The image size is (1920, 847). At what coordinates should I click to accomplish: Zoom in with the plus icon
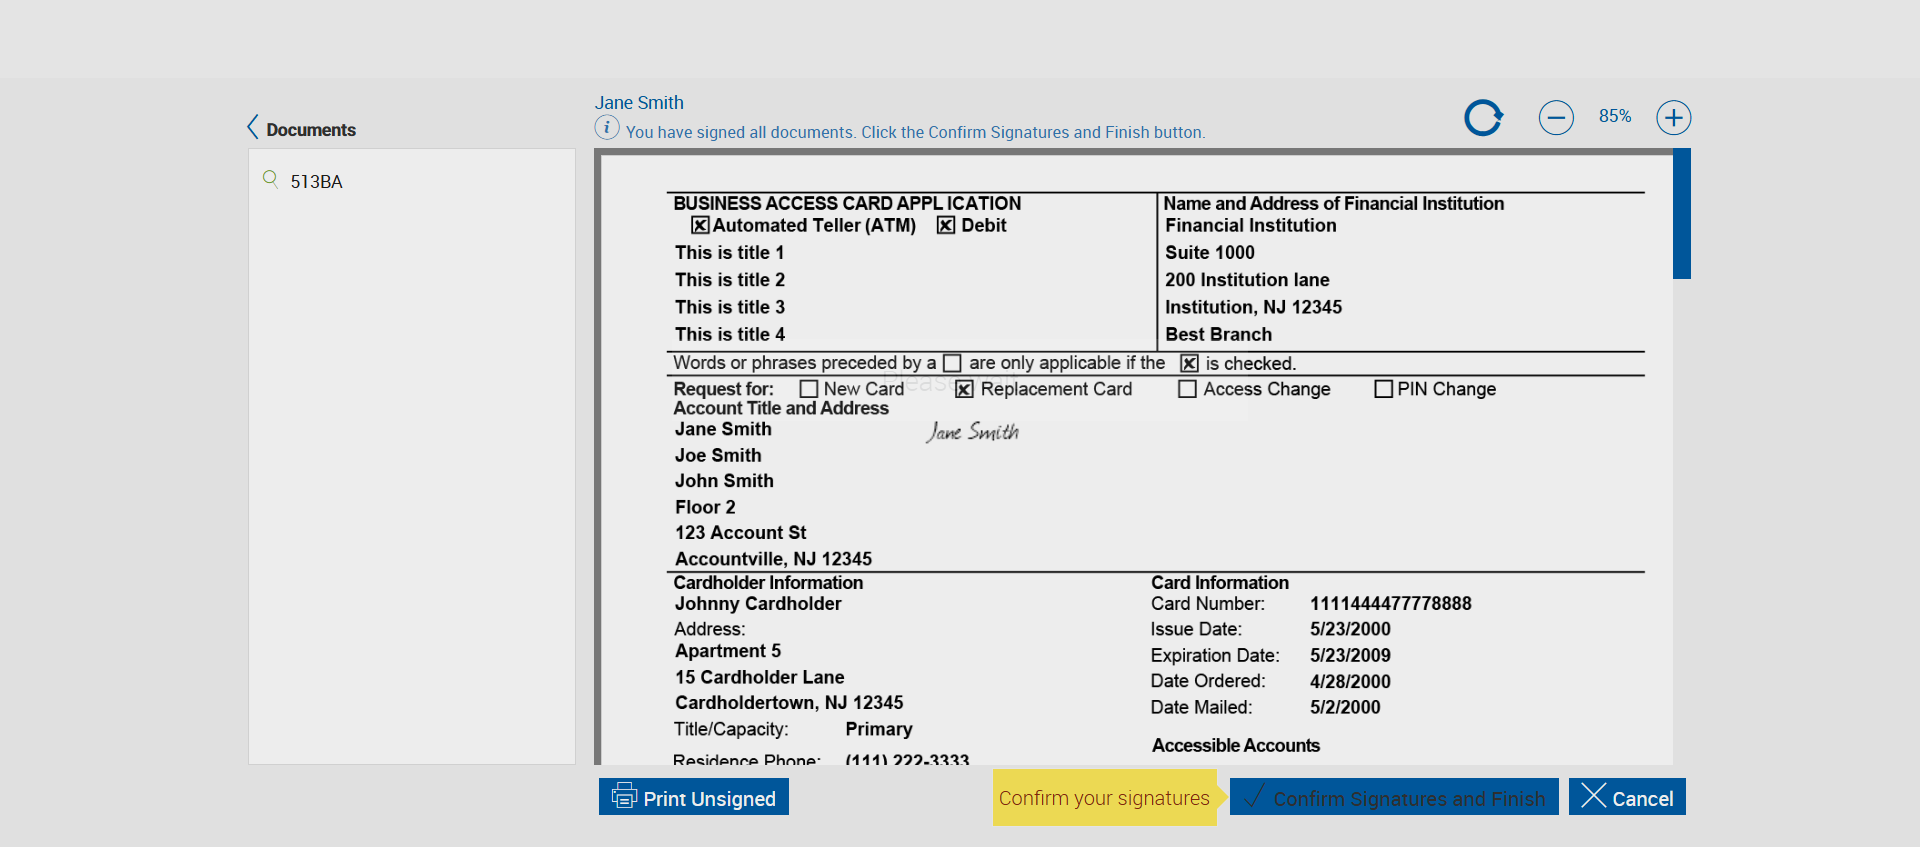pyautogui.click(x=1674, y=117)
